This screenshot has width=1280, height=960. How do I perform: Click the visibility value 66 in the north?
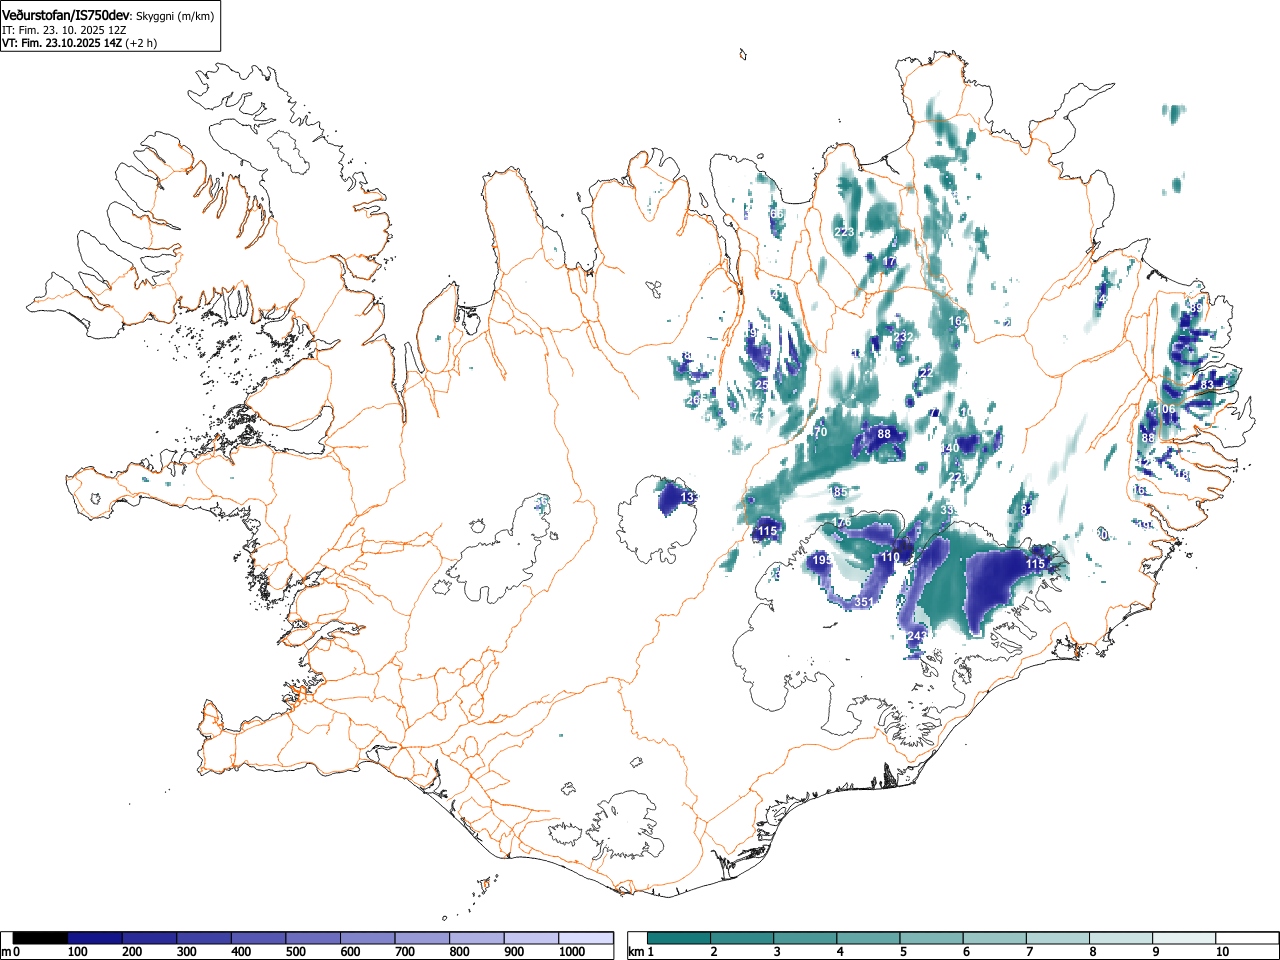(777, 214)
